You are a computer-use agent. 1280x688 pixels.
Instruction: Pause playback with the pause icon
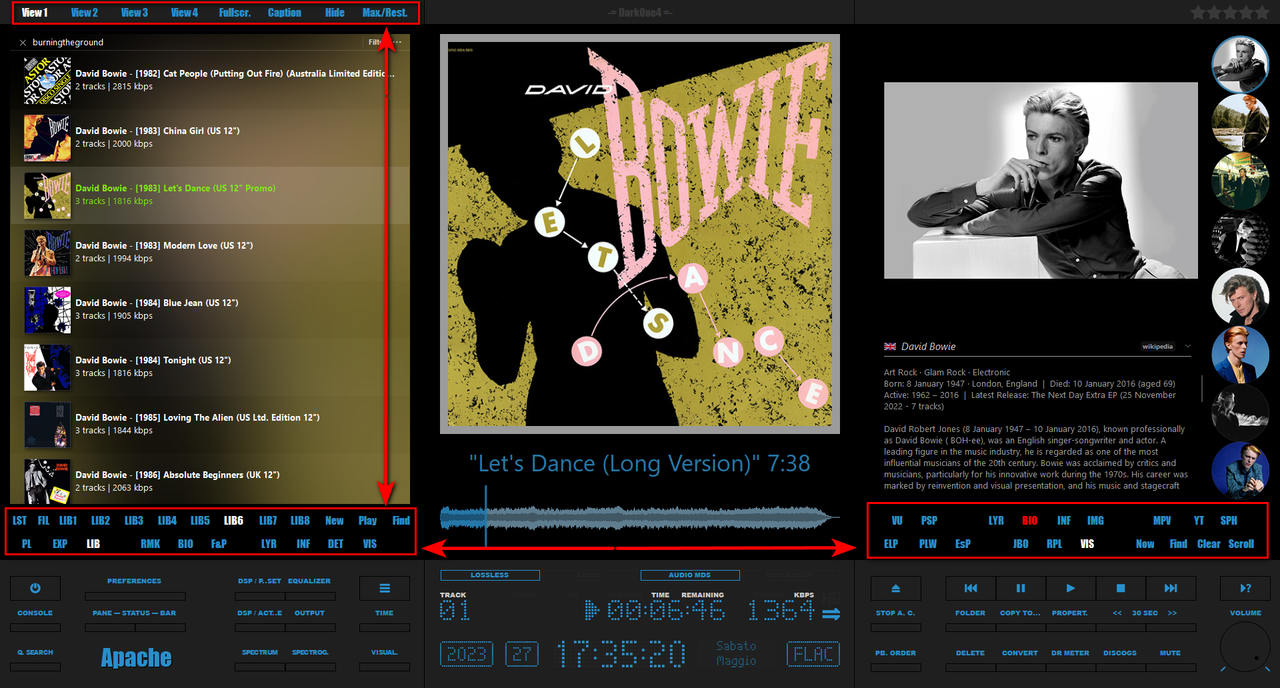point(1020,588)
